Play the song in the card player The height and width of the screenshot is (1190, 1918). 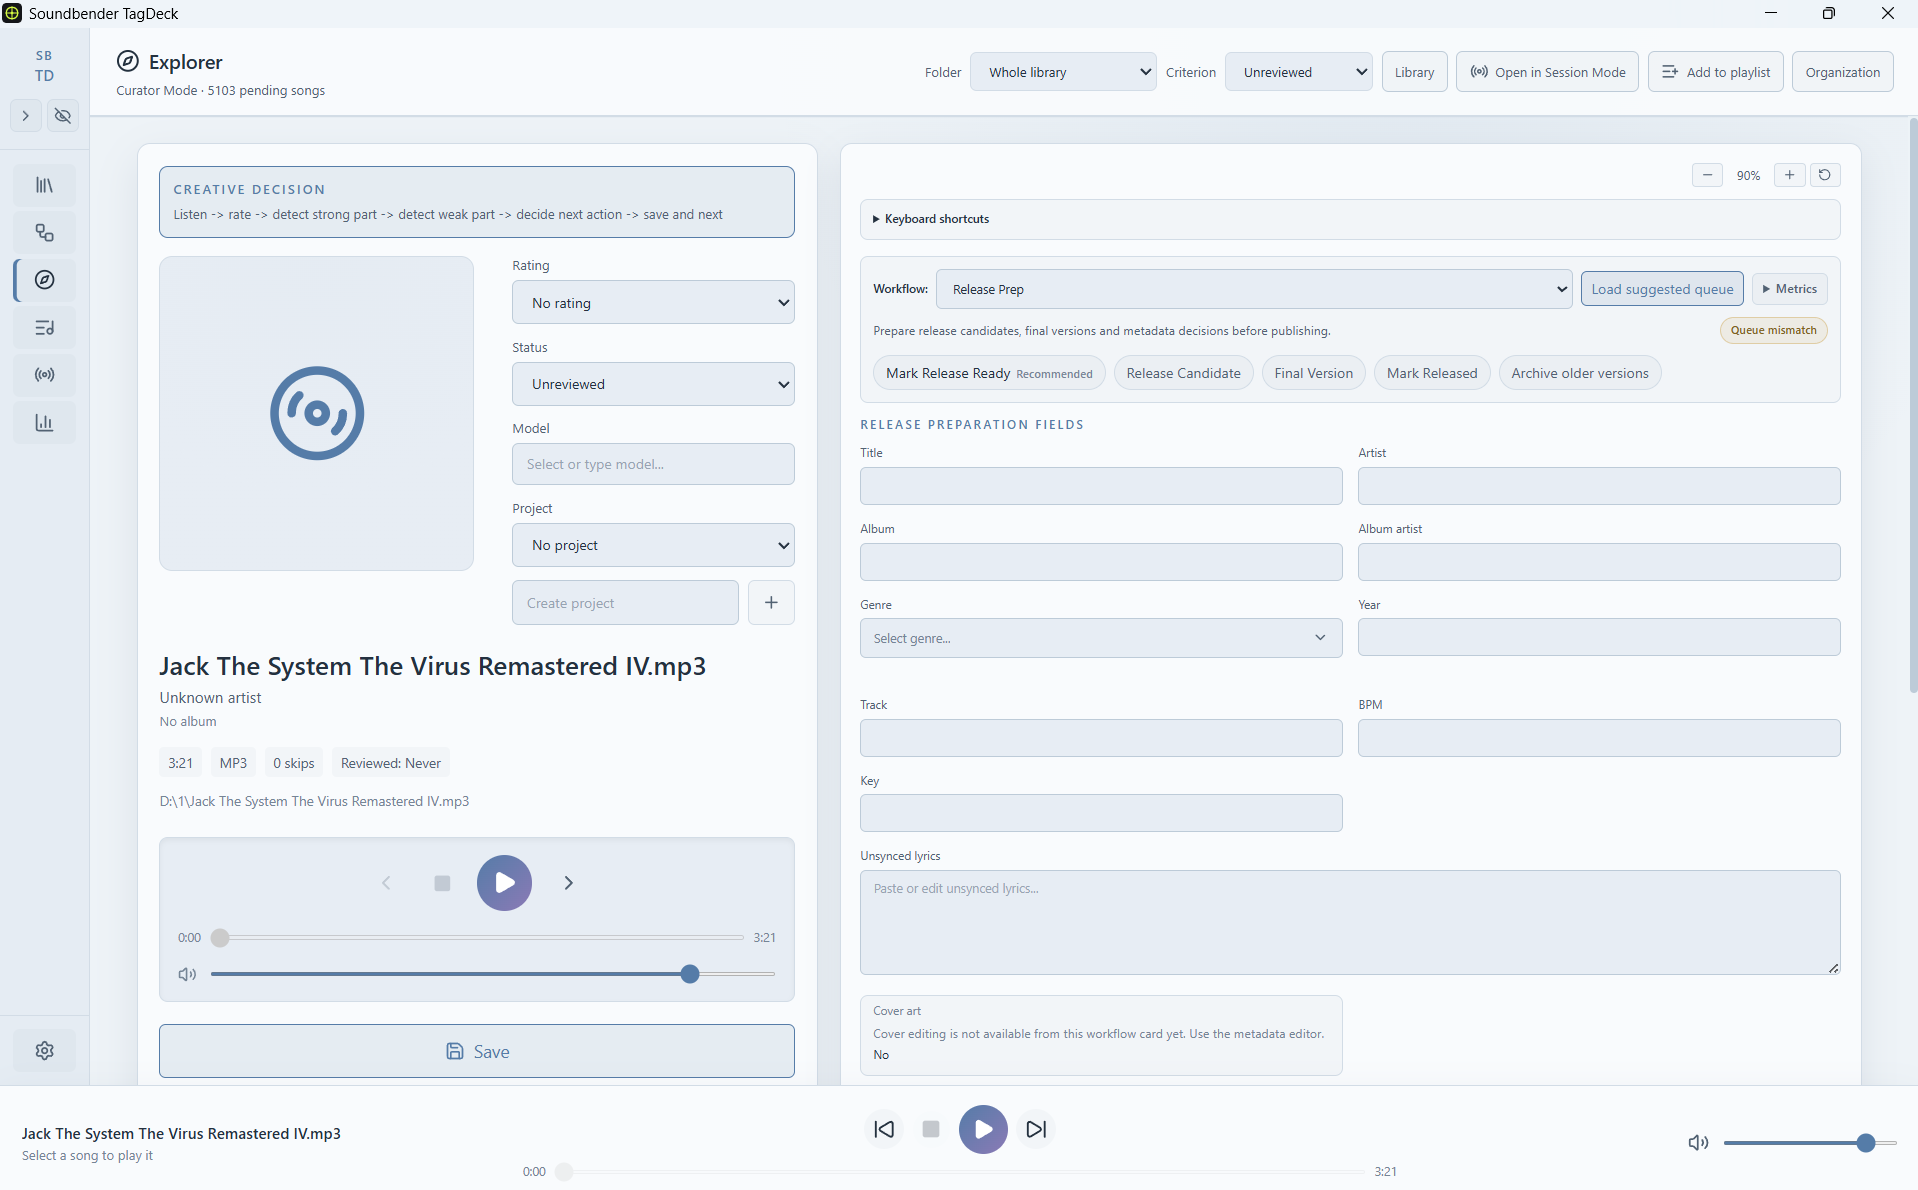pos(504,883)
